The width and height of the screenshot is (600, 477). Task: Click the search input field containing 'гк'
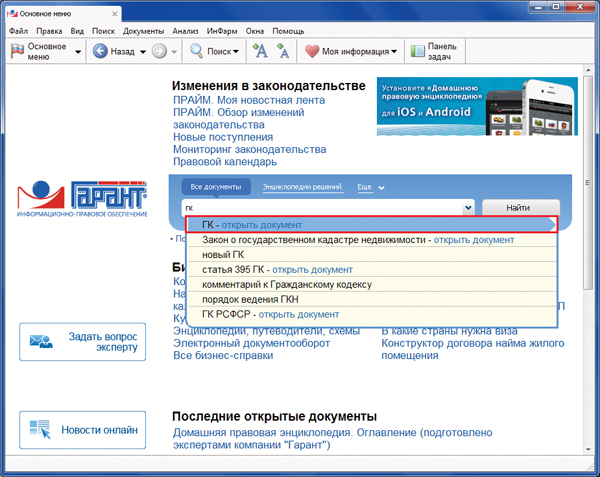(320, 207)
